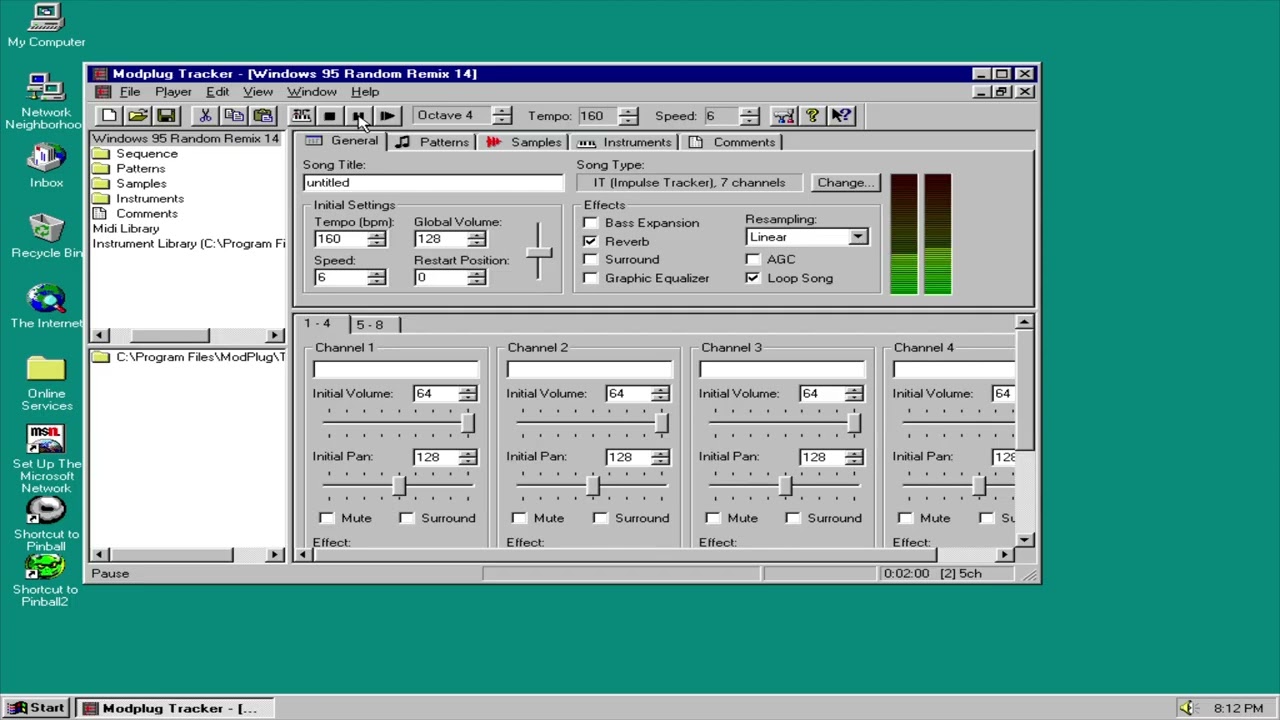Show channels 5 - 8 tab
The height and width of the screenshot is (720, 1280).
369,325
